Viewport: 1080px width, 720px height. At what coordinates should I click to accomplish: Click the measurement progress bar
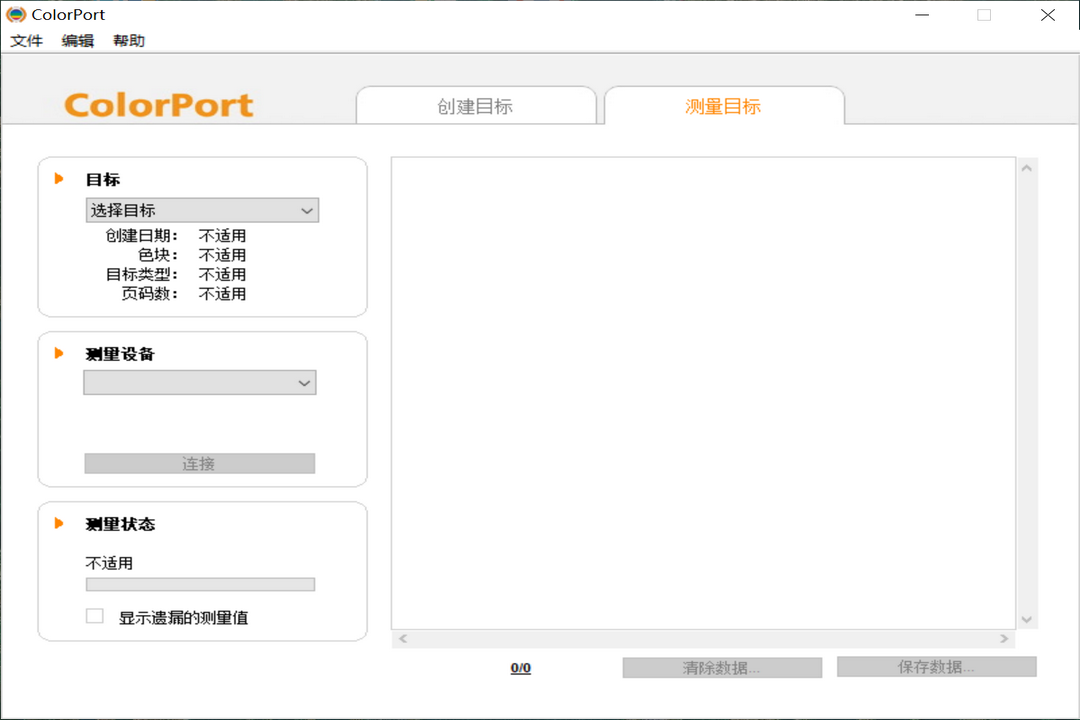[x=199, y=584]
